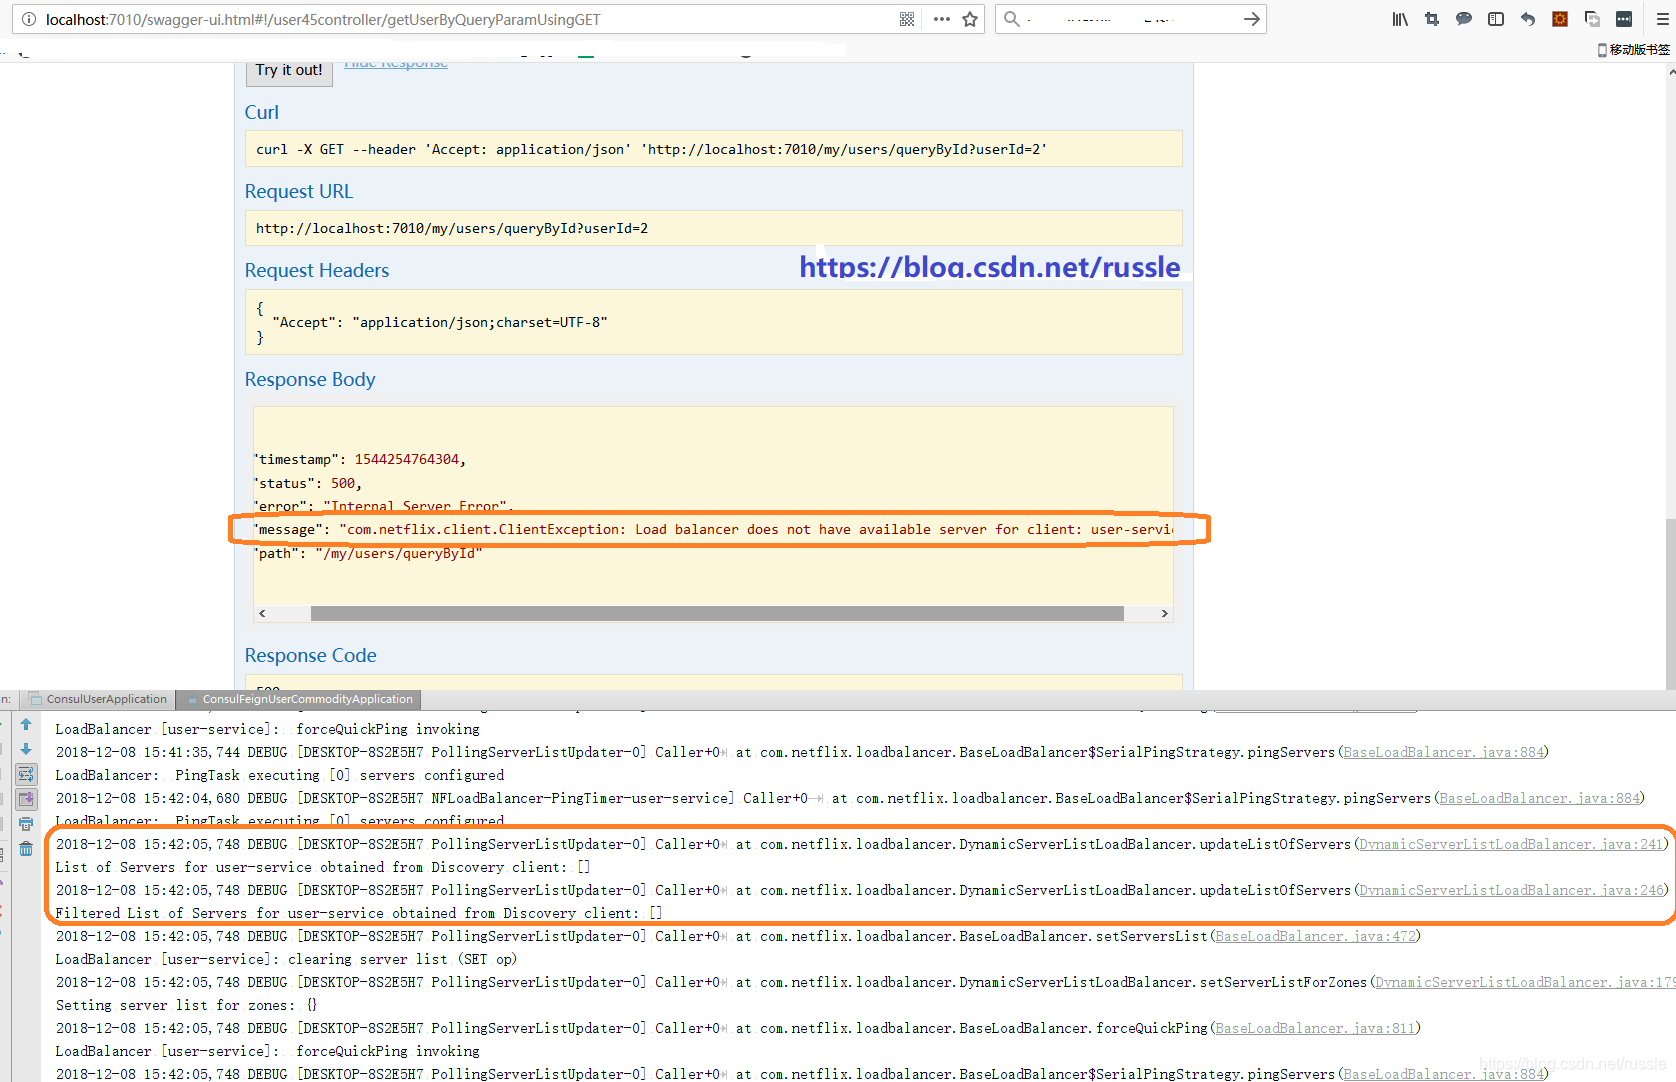Click the Request Headers heading
This screenshot has height=1082, width=1676.
[317, 270]
